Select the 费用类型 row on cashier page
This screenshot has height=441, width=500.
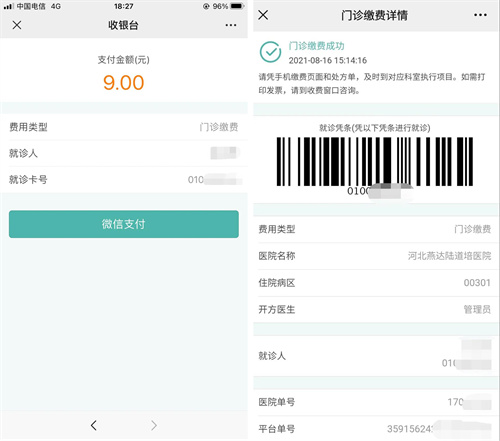124,127
